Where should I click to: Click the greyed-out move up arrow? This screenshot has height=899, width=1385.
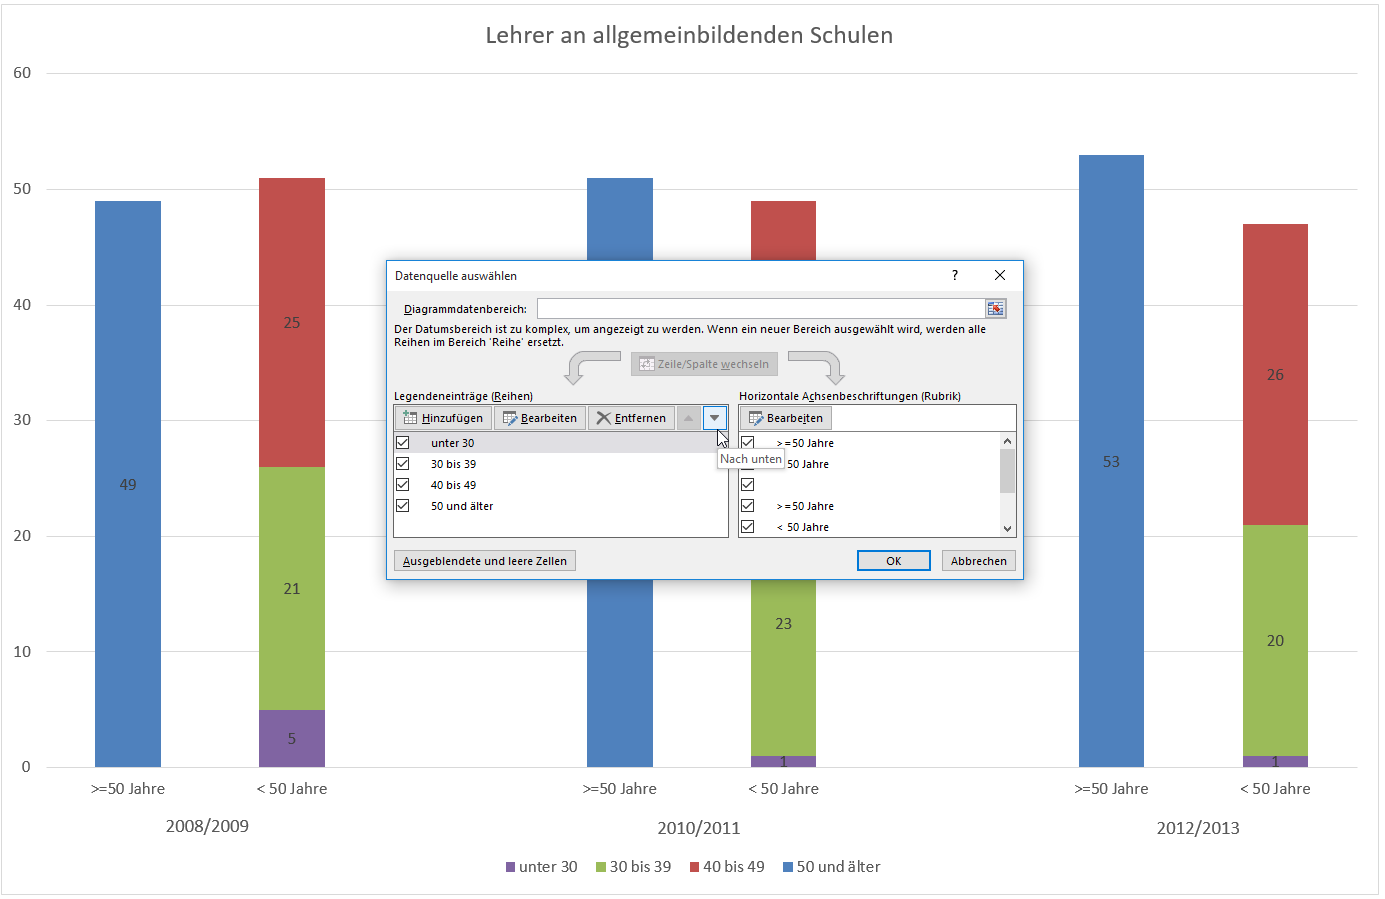[689, 418]
